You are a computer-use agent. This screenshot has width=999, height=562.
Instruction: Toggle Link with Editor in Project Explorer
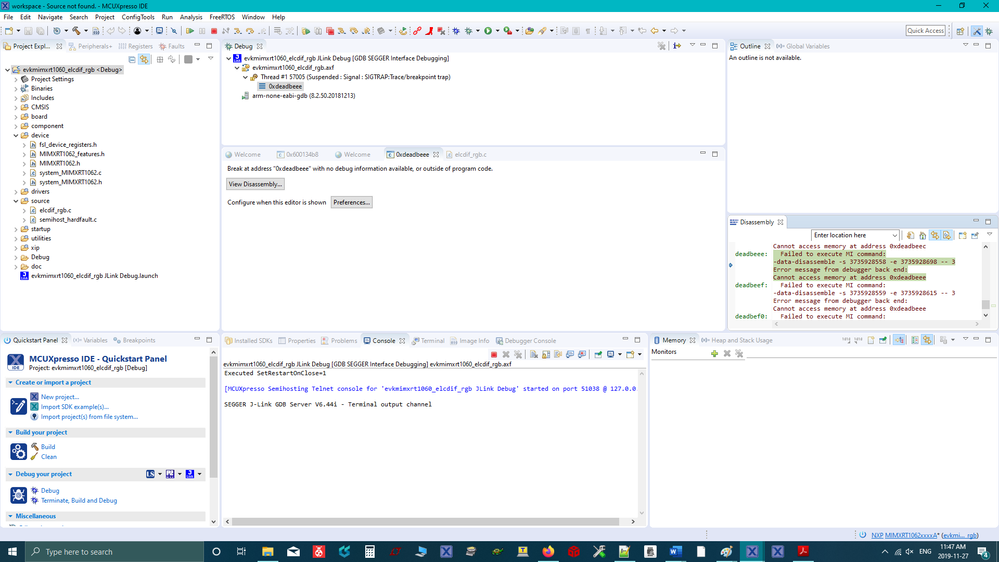point(145,59)
